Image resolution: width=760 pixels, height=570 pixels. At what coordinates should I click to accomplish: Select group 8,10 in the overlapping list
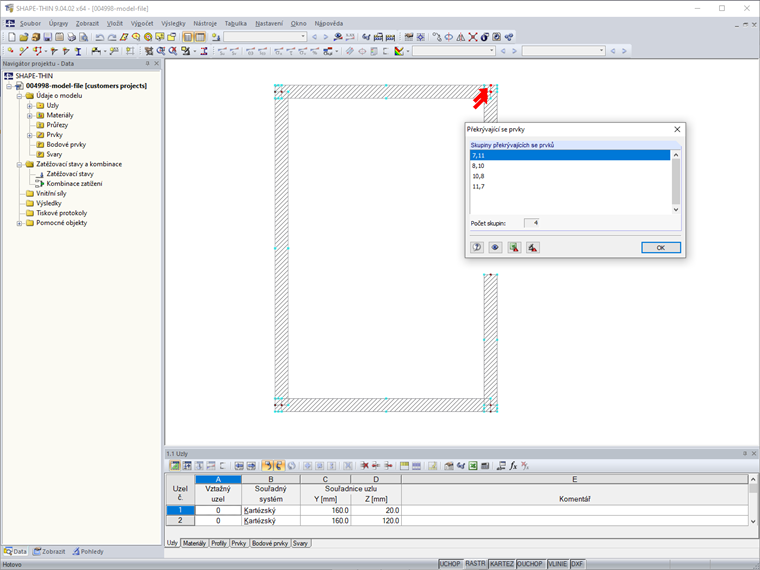[570, 166]
